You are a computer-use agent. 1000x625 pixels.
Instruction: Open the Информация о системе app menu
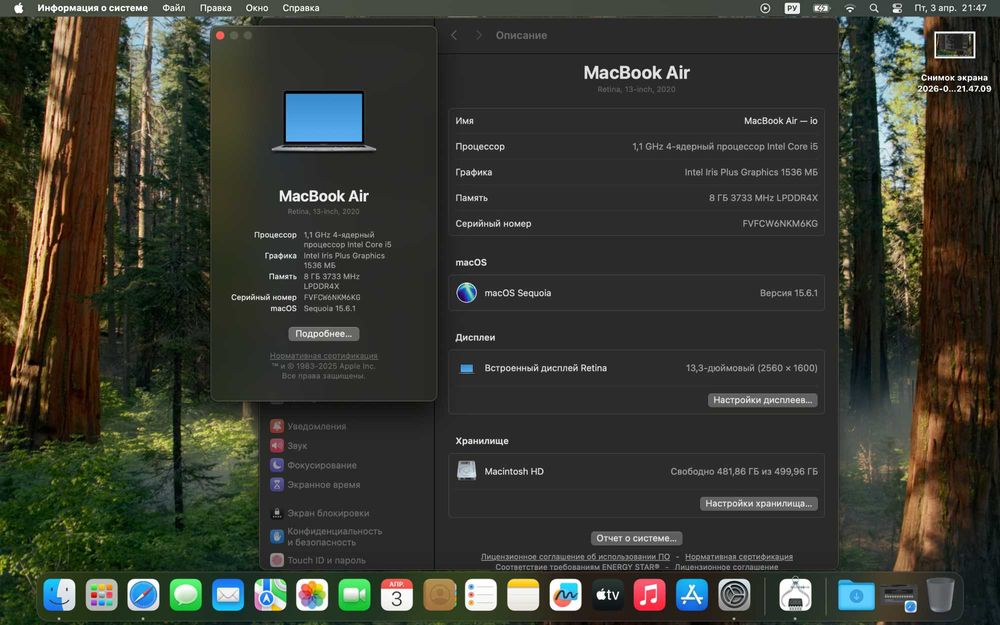point(92,8)
